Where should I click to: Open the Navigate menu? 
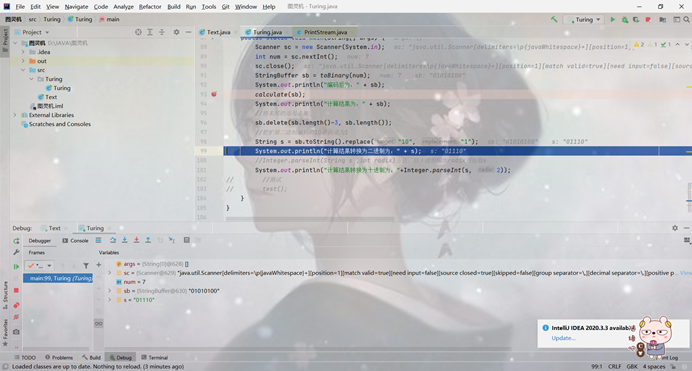[x=76, y=7]
